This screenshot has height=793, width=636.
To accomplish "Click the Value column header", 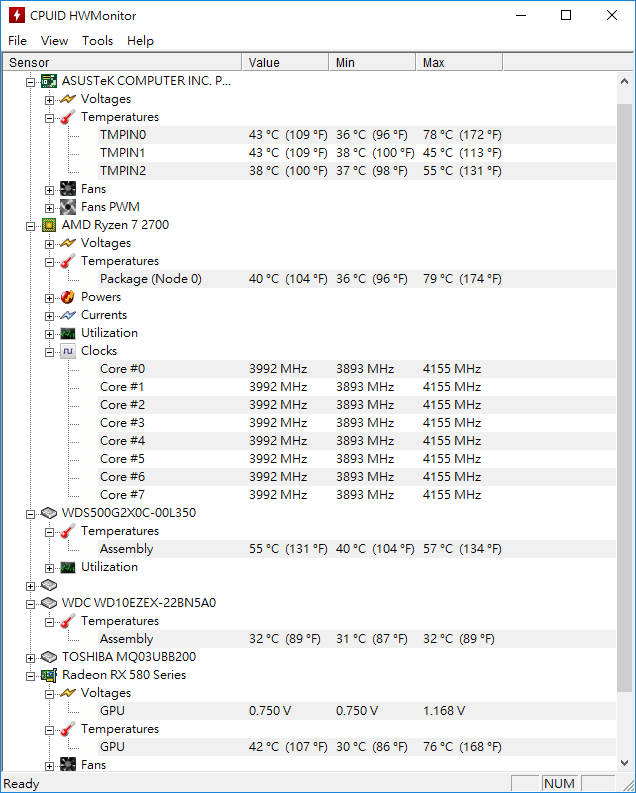I will [285, 62].
